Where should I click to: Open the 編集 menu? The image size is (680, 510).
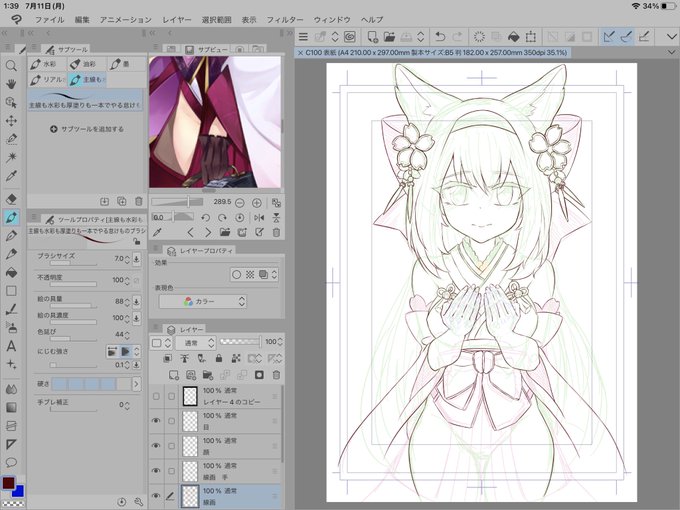coord(82,20)
